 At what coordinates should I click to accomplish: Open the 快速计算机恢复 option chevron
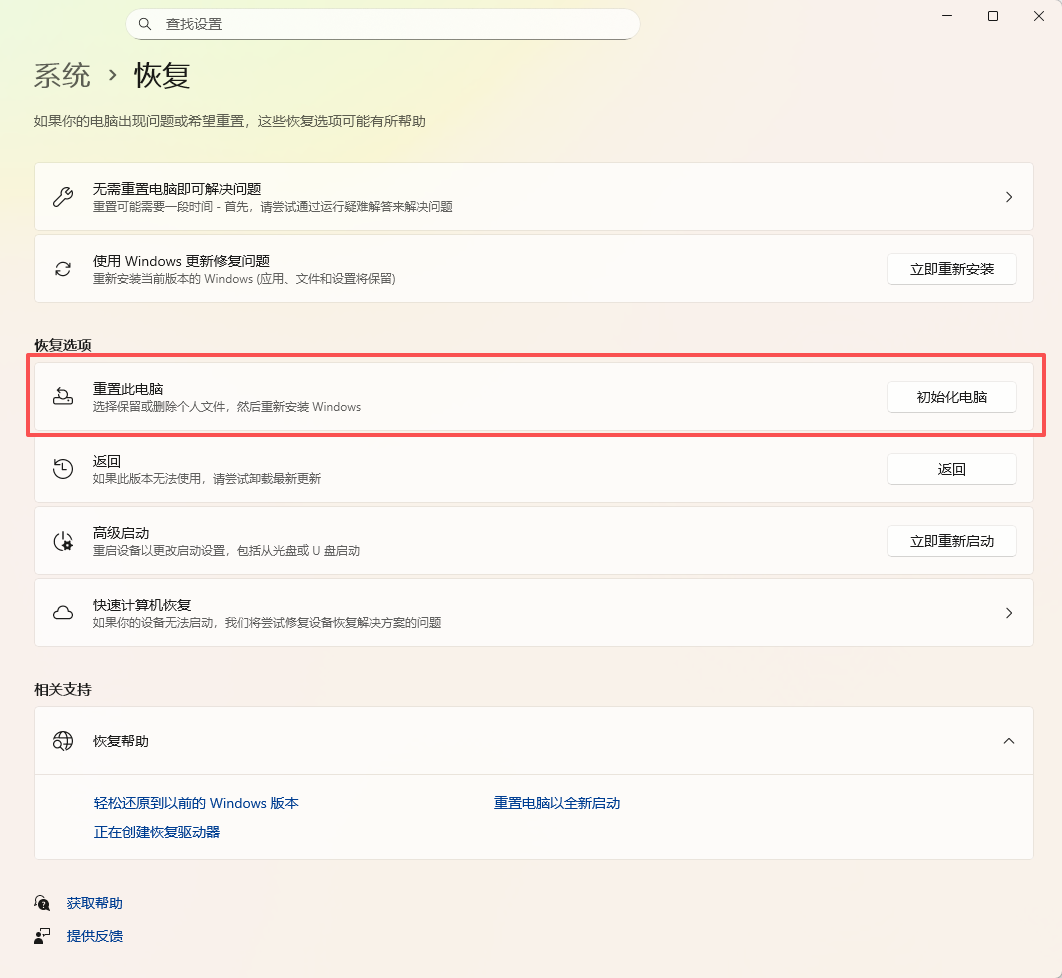click(x=1009, y=612)
